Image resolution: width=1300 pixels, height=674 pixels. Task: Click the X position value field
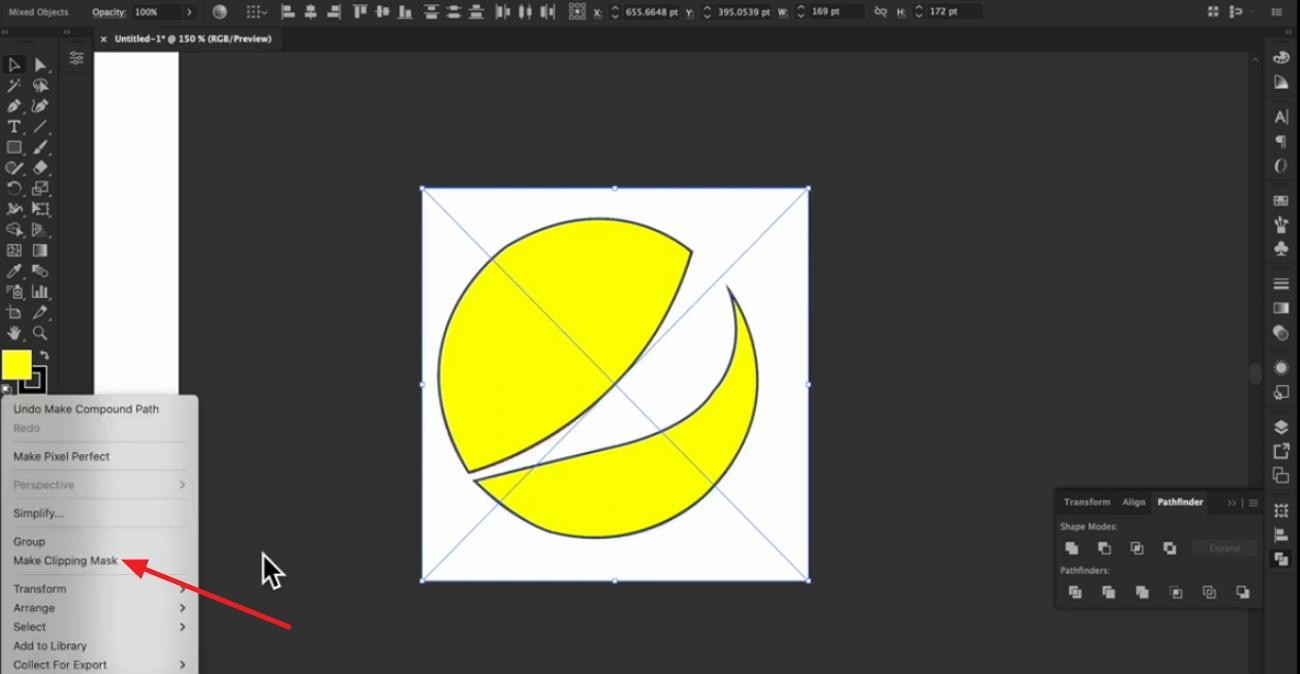(x=651, y=12)
